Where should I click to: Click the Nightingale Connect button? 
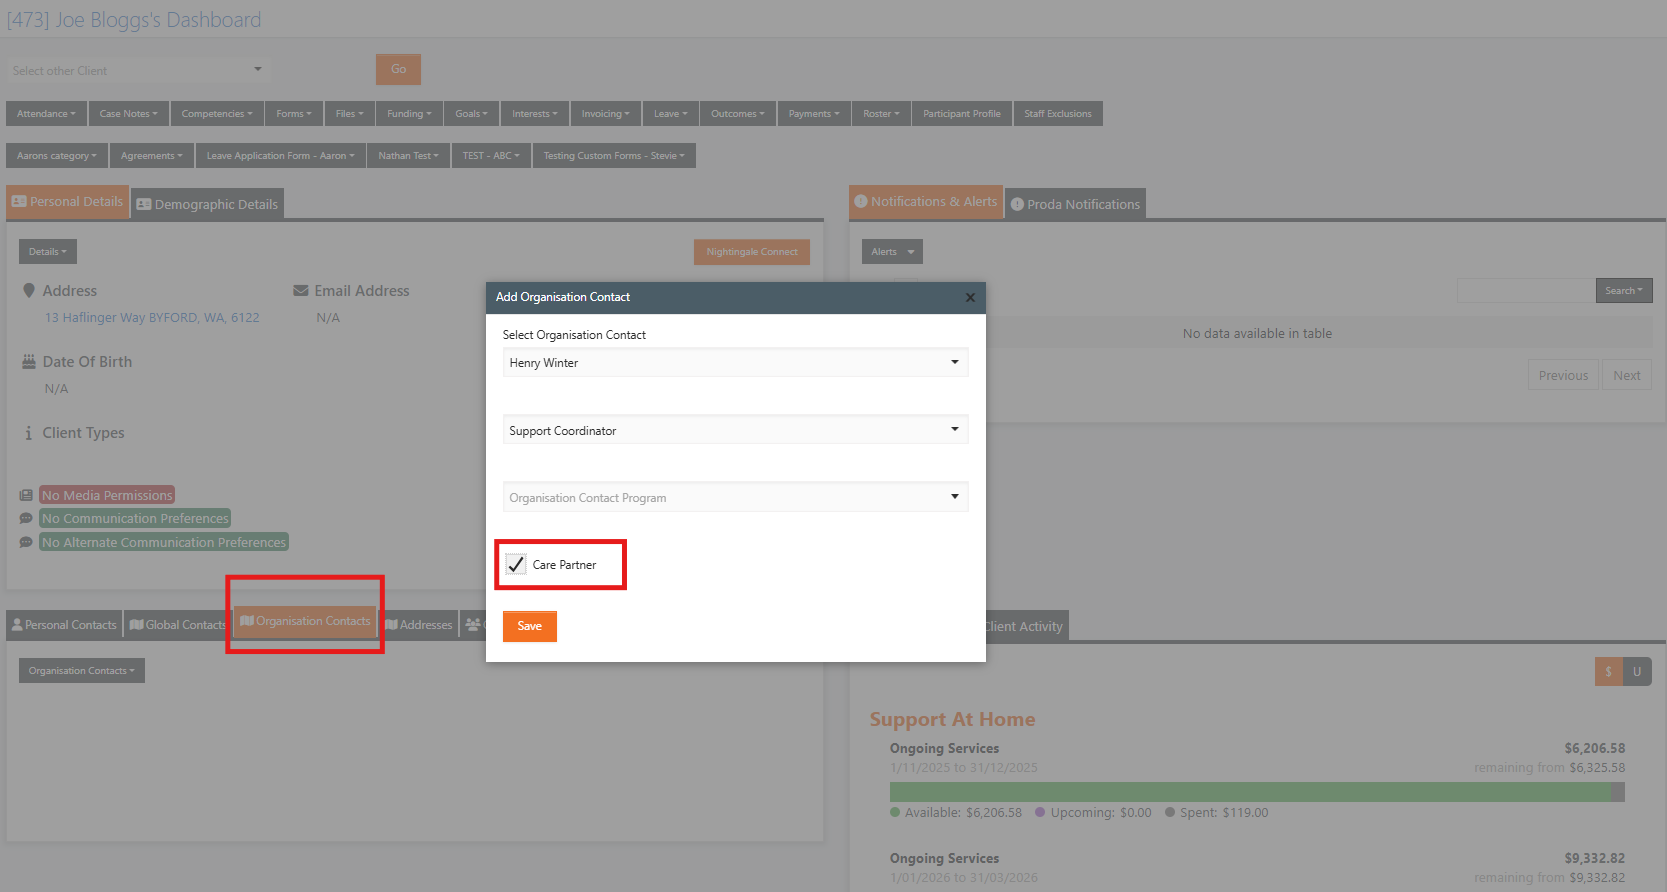point(752,252)
